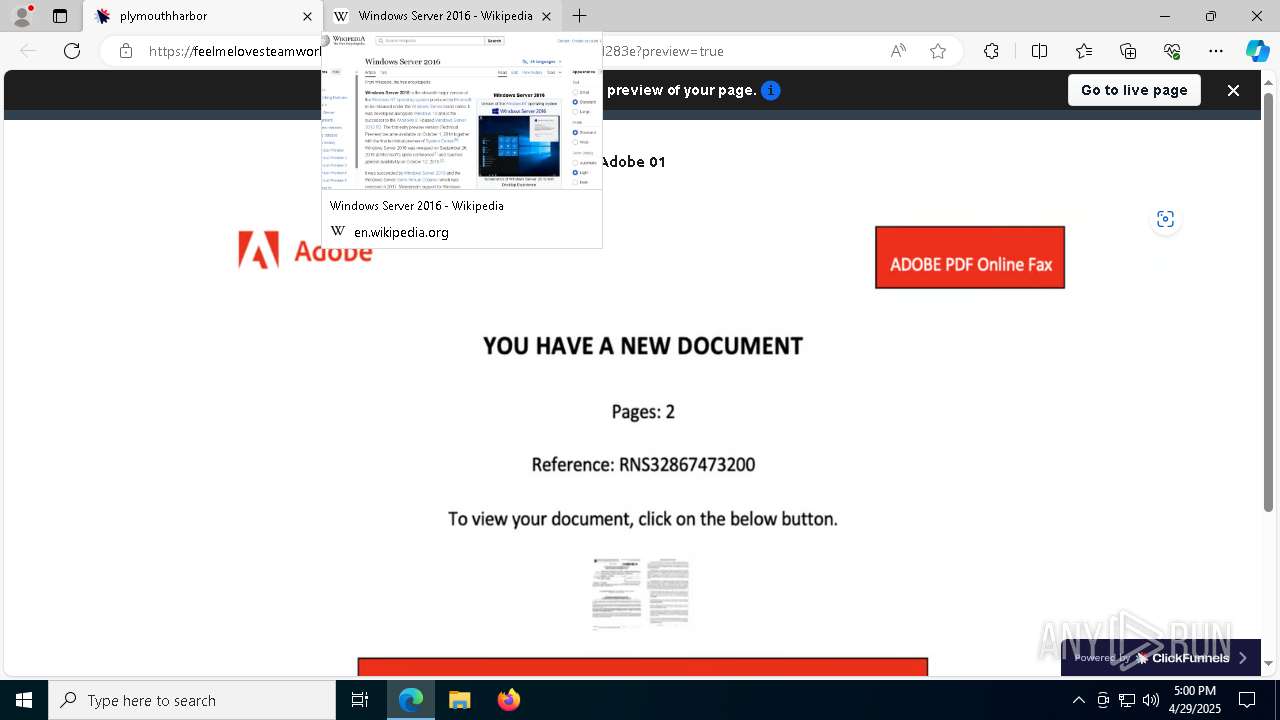Open the Favorites list
This screenshot has width=1280, height=720.
tap(1084, 51)
